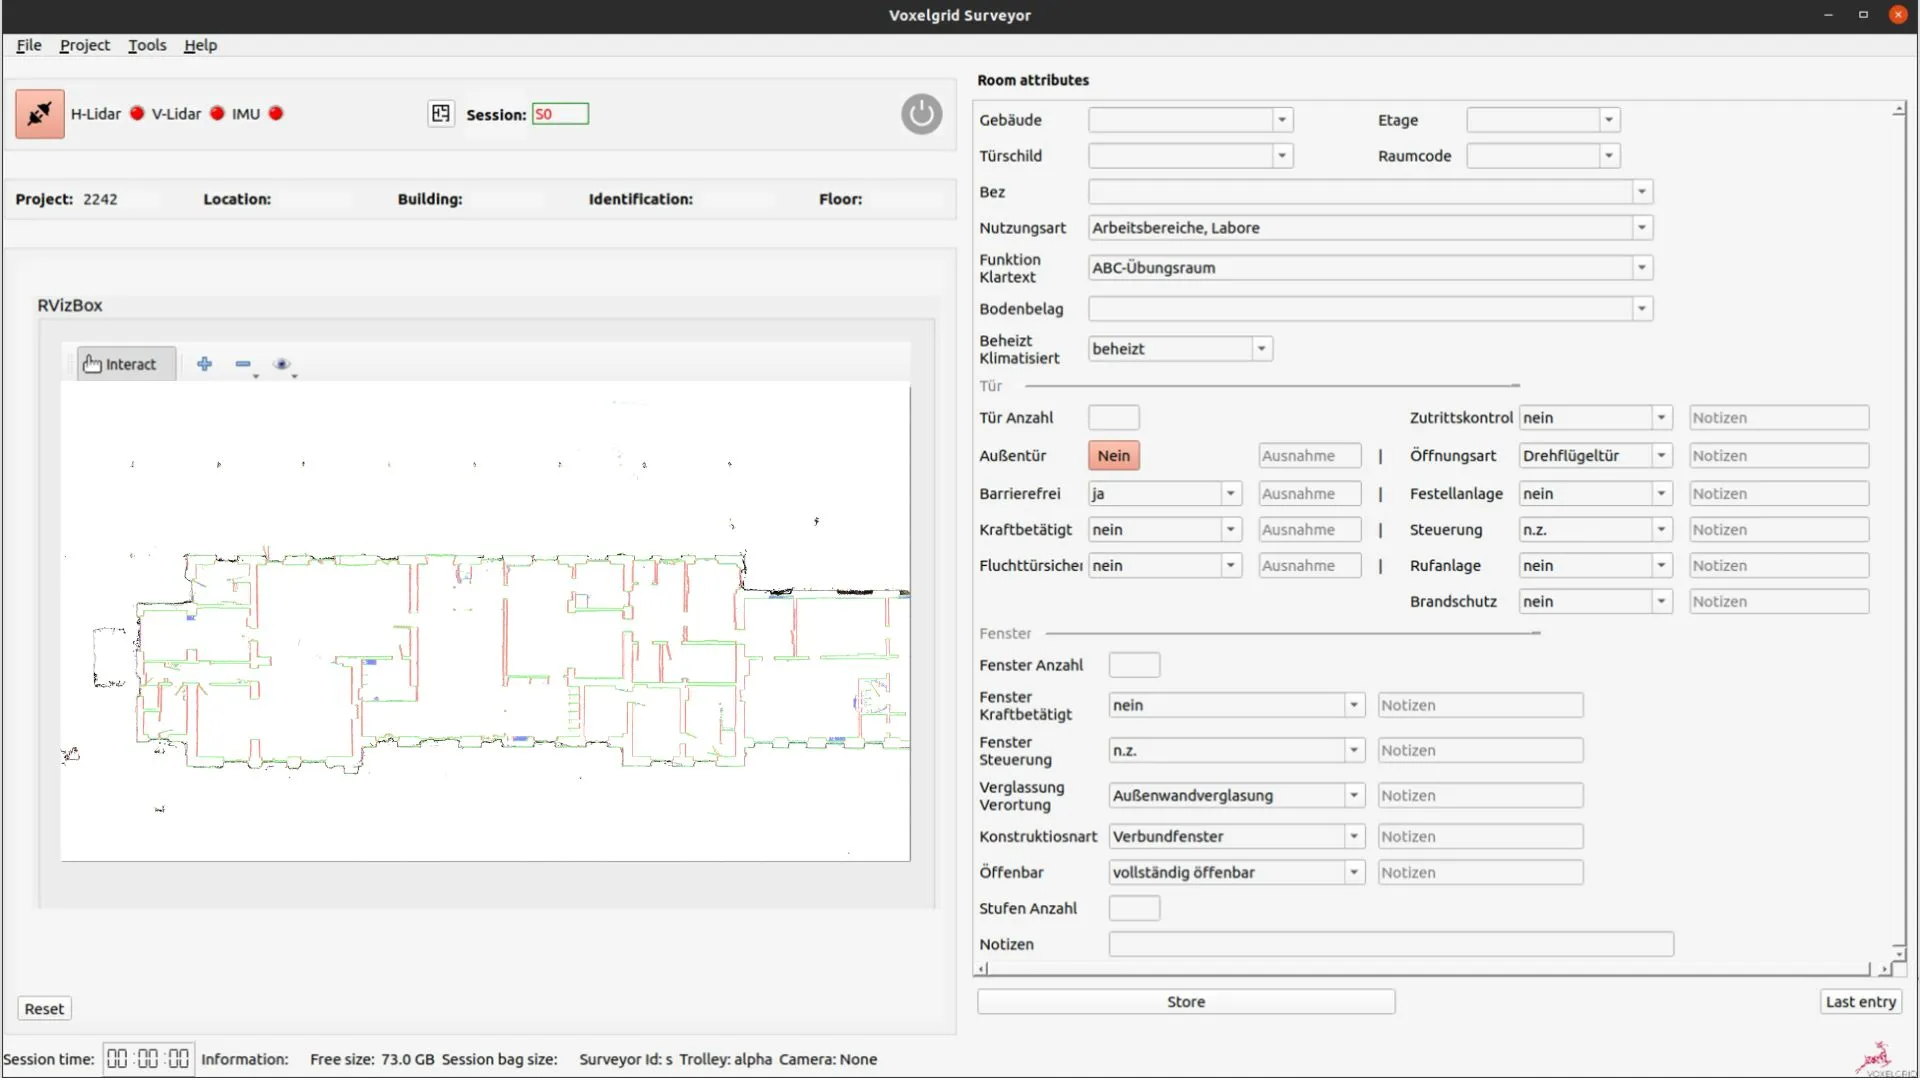
Task: Click the IMU status indicator
Action: (277, 113)
